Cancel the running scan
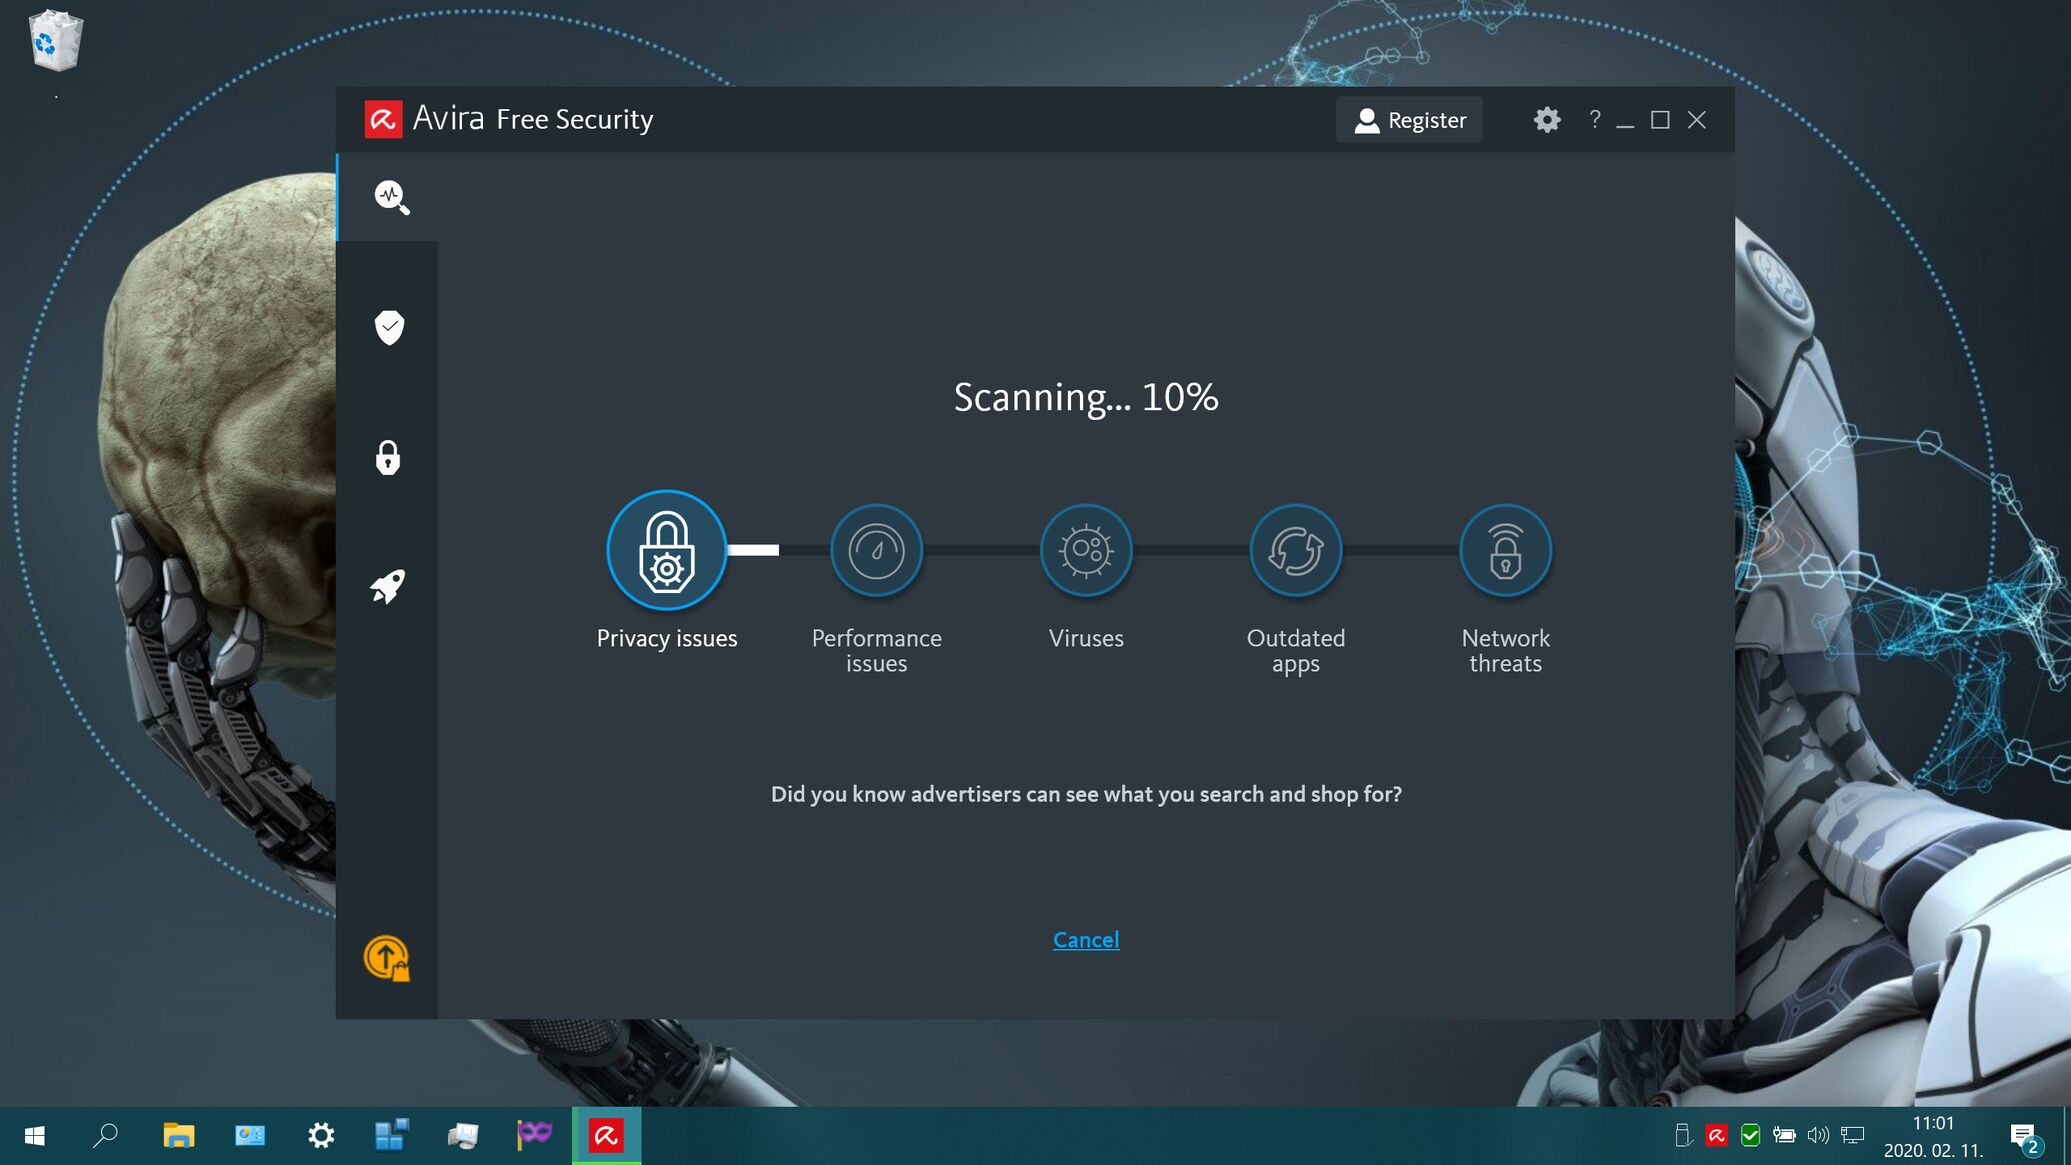This screenshot has height=1165, width=2071. pyautogui.click(x=1086, y=940)
